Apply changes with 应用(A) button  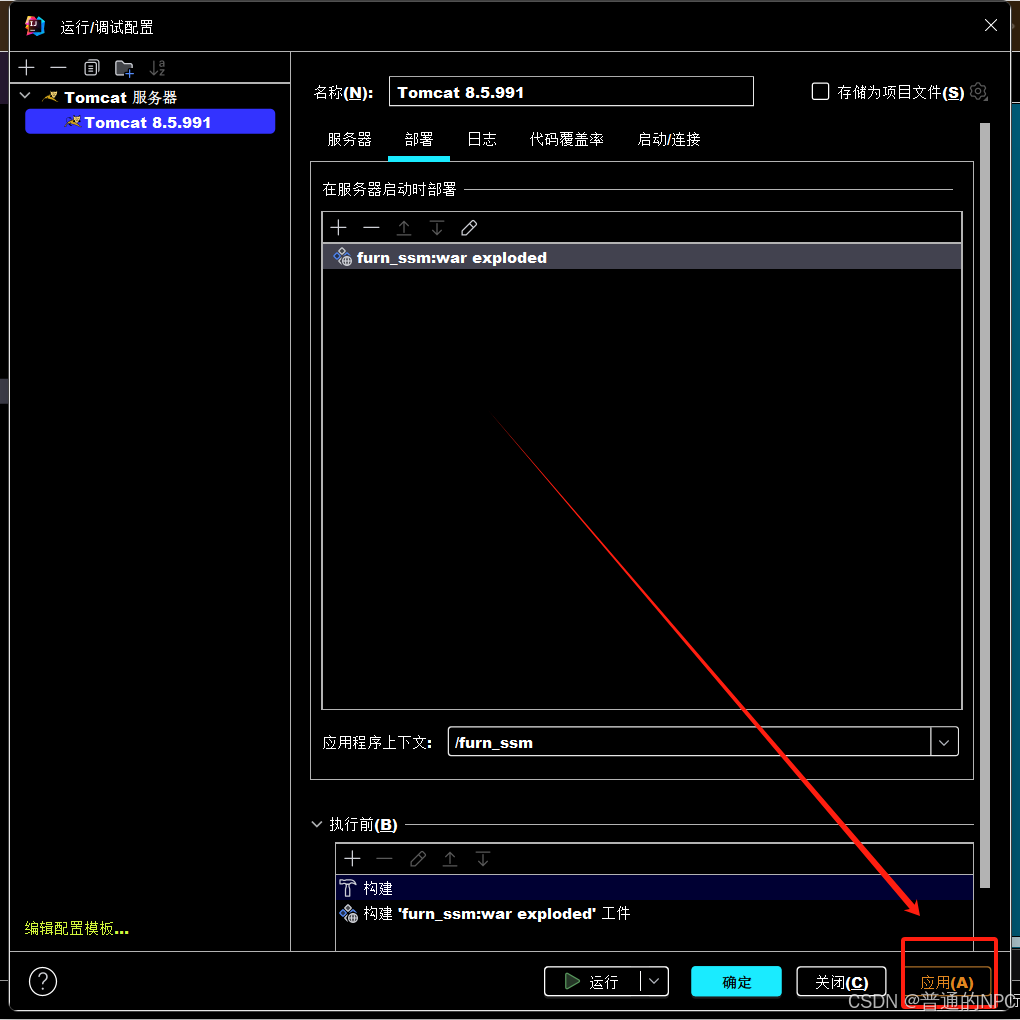(946, 981)
